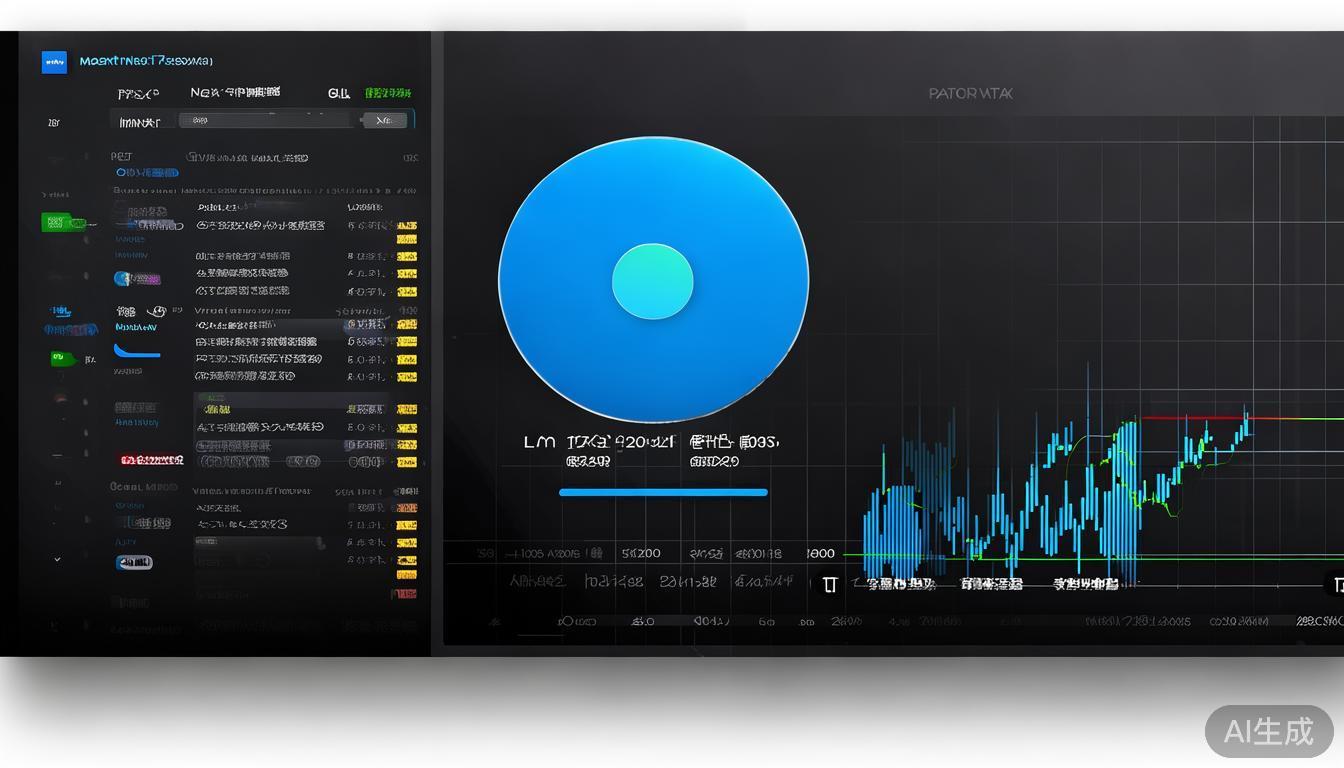Click the blue circular donut chart graphic

[653, 280]
